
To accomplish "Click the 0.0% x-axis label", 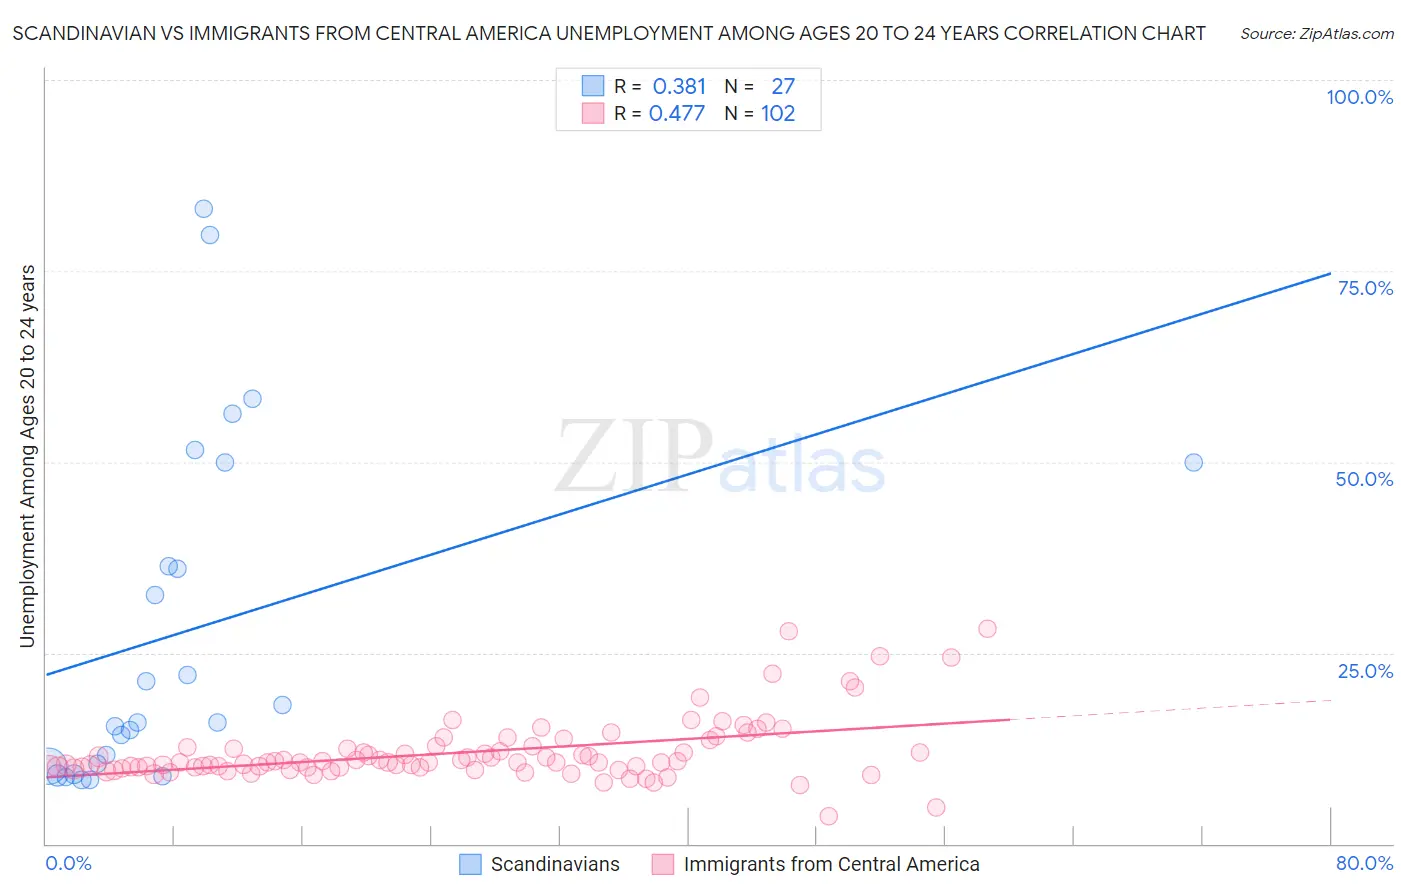I will 68,863.
